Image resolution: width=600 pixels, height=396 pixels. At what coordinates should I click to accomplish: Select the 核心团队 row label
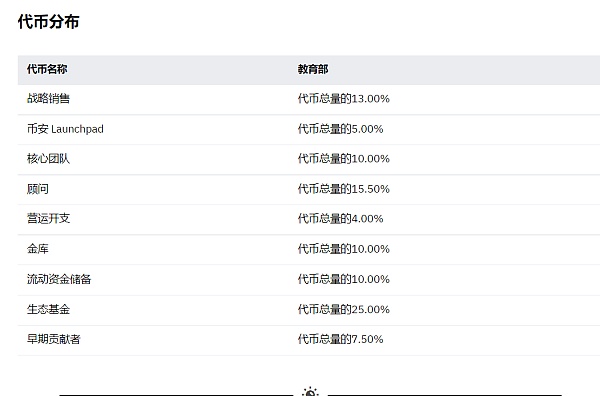pos(48,159)
